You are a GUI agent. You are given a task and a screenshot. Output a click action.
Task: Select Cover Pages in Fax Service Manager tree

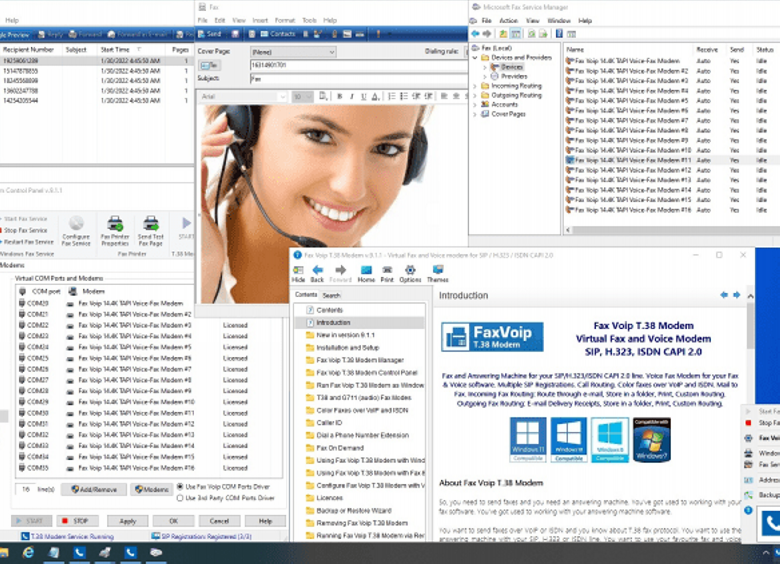[x=508, y=114]
